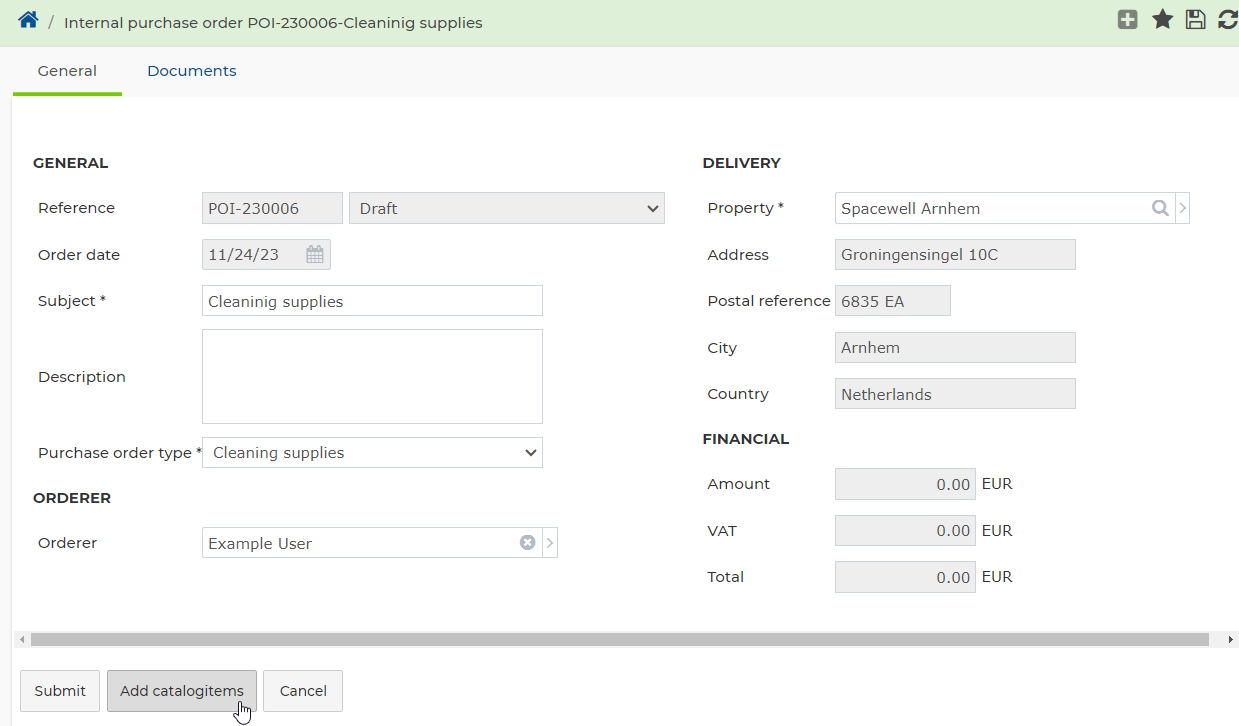Image resolution: width=1239 pixels, height=726 pixels.
Task: Click the horizontal scrollbar track
Action: click(620, 639)
